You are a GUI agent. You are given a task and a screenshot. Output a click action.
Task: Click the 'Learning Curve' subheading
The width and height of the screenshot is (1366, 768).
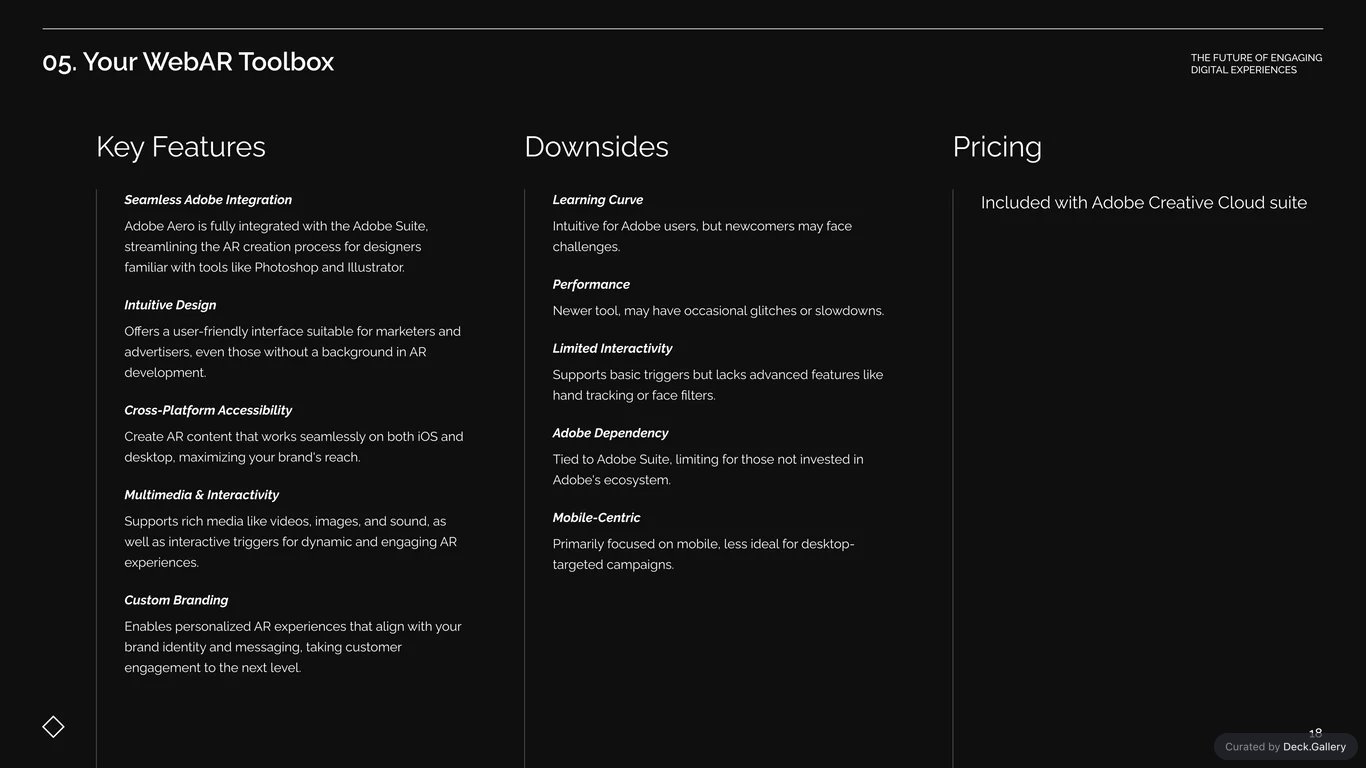tap(598, 200)
